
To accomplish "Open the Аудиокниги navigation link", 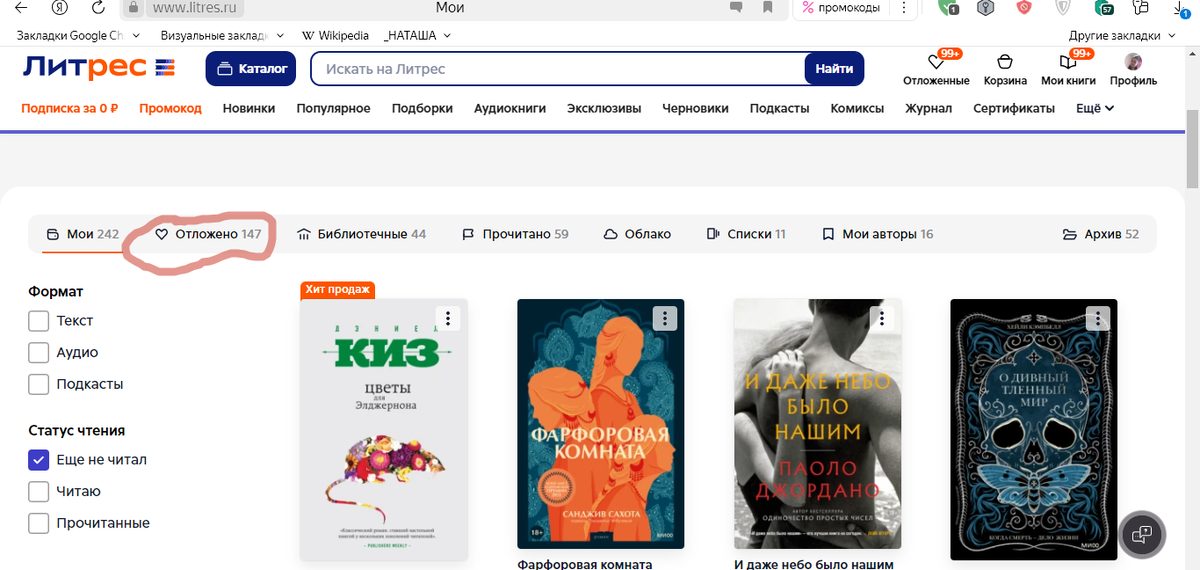I will pyautogui.click(x=510, y=108).
